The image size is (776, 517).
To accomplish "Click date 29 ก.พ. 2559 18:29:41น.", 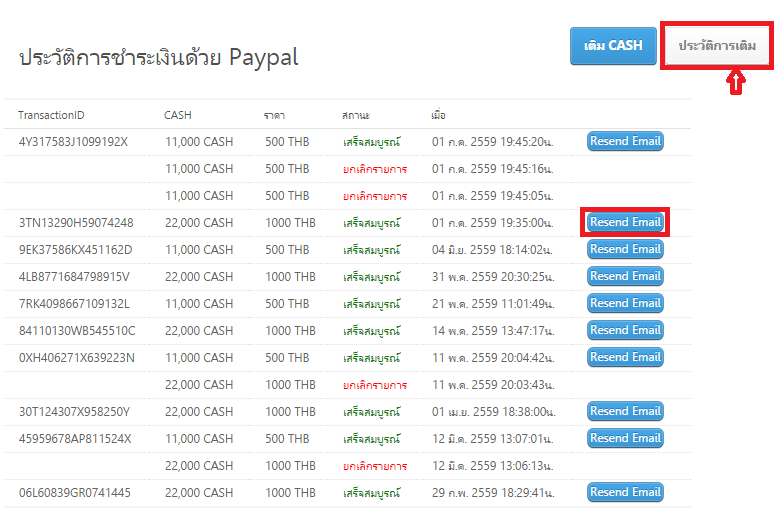I will click(x=493, y=493).
